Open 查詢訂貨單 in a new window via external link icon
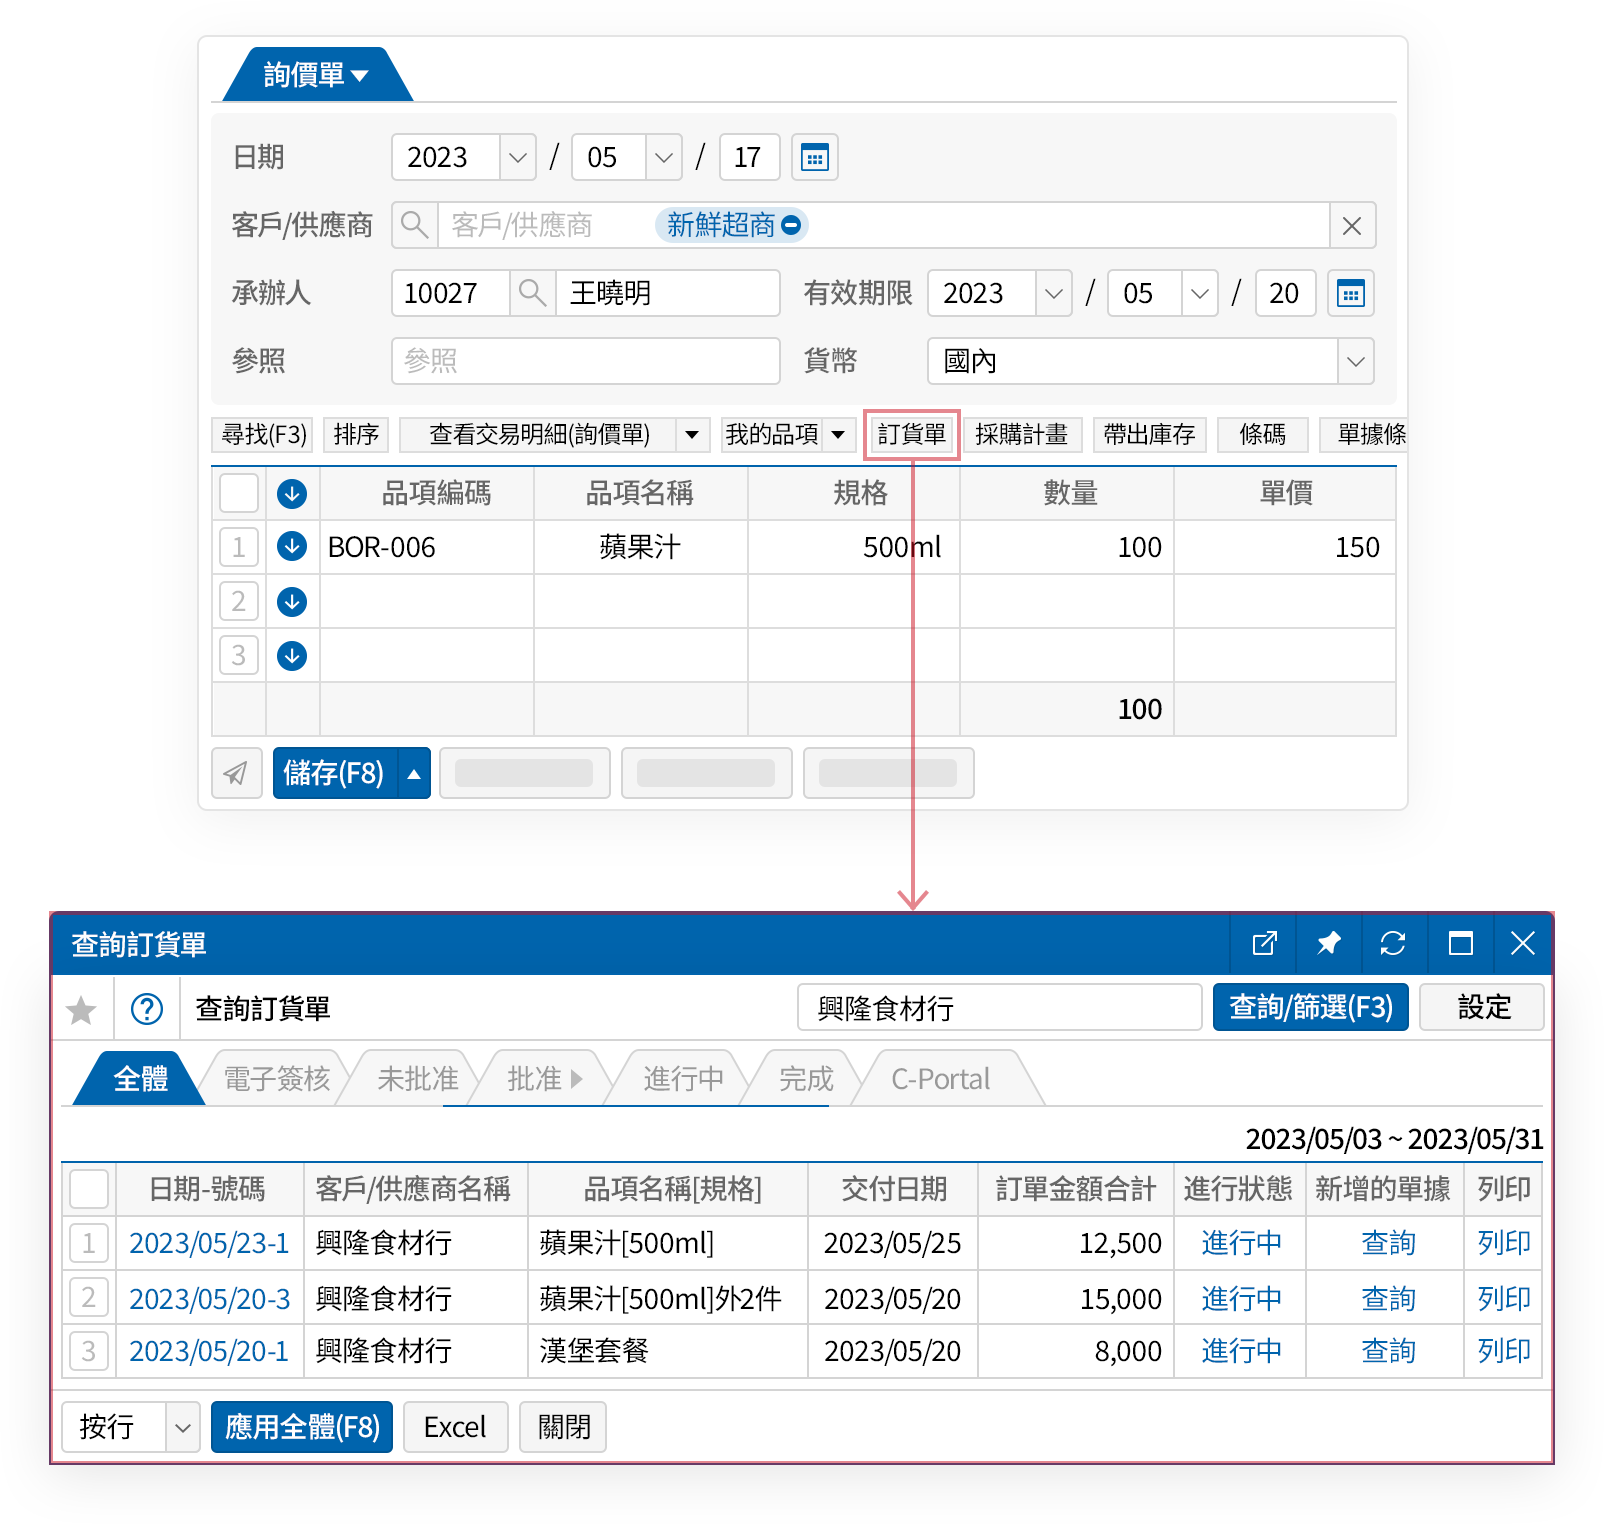Screen dimensions: 1604x1524 [x=1263, y=943]
